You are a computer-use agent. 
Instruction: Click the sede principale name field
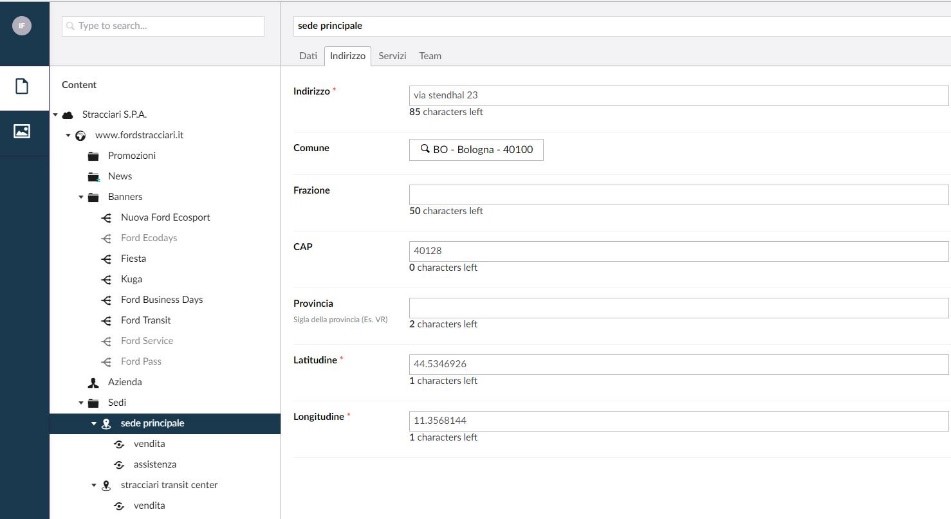(x=622, y=26)
